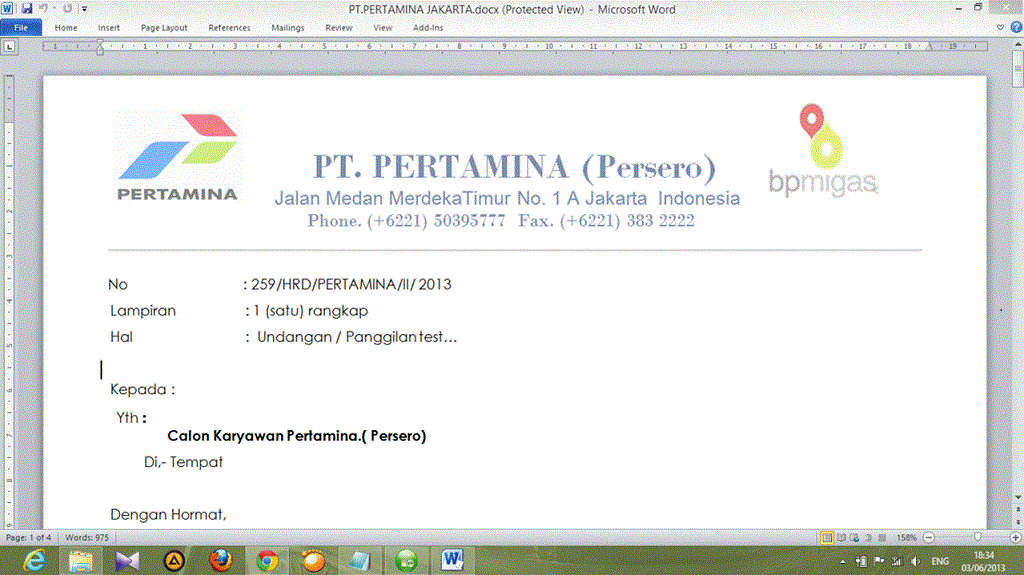Click the Zoom In plus button
This screenshot has width=1024, height=575.
1016,538
